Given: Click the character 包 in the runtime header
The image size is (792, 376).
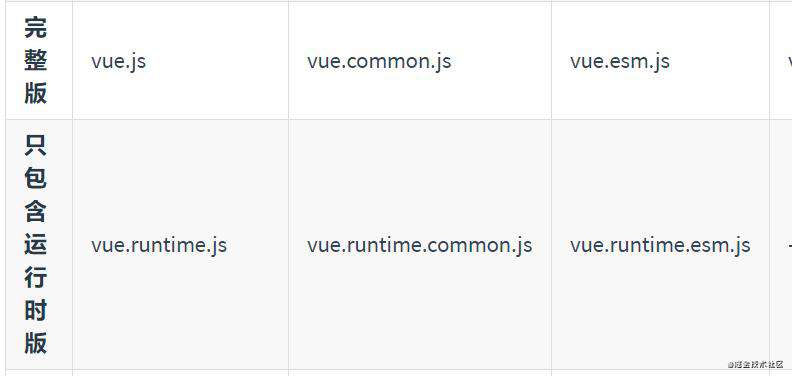Looking at the screenshot, I should click(x=35, y=178).
